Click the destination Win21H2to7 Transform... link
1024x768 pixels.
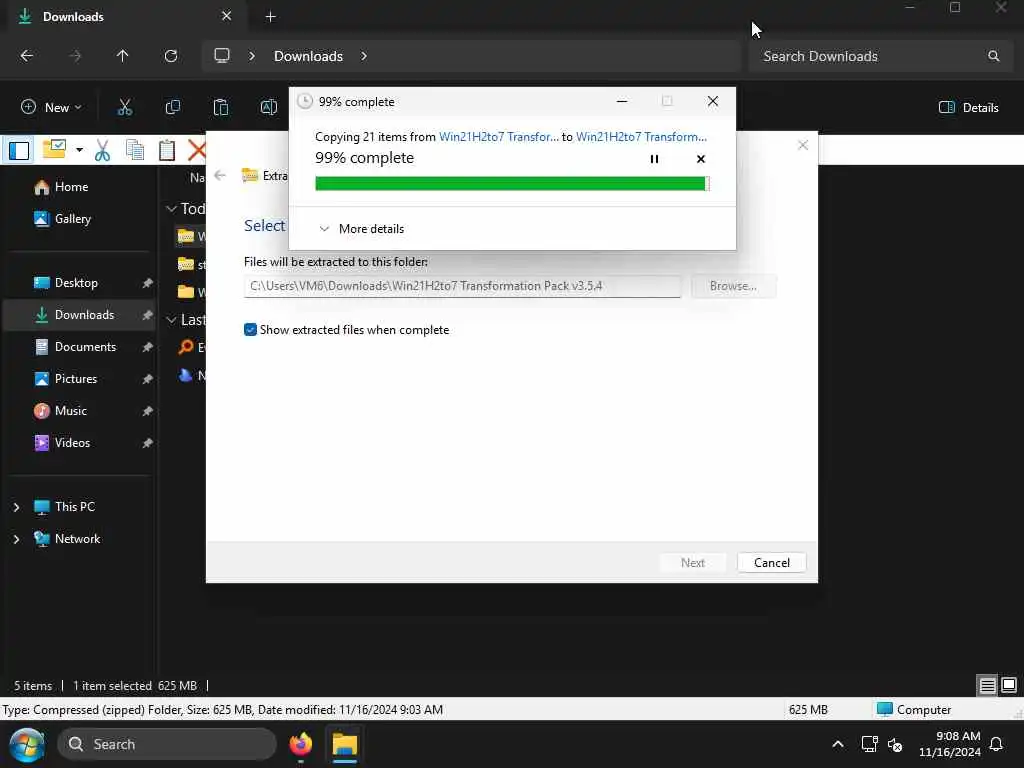tap(641, 136)
